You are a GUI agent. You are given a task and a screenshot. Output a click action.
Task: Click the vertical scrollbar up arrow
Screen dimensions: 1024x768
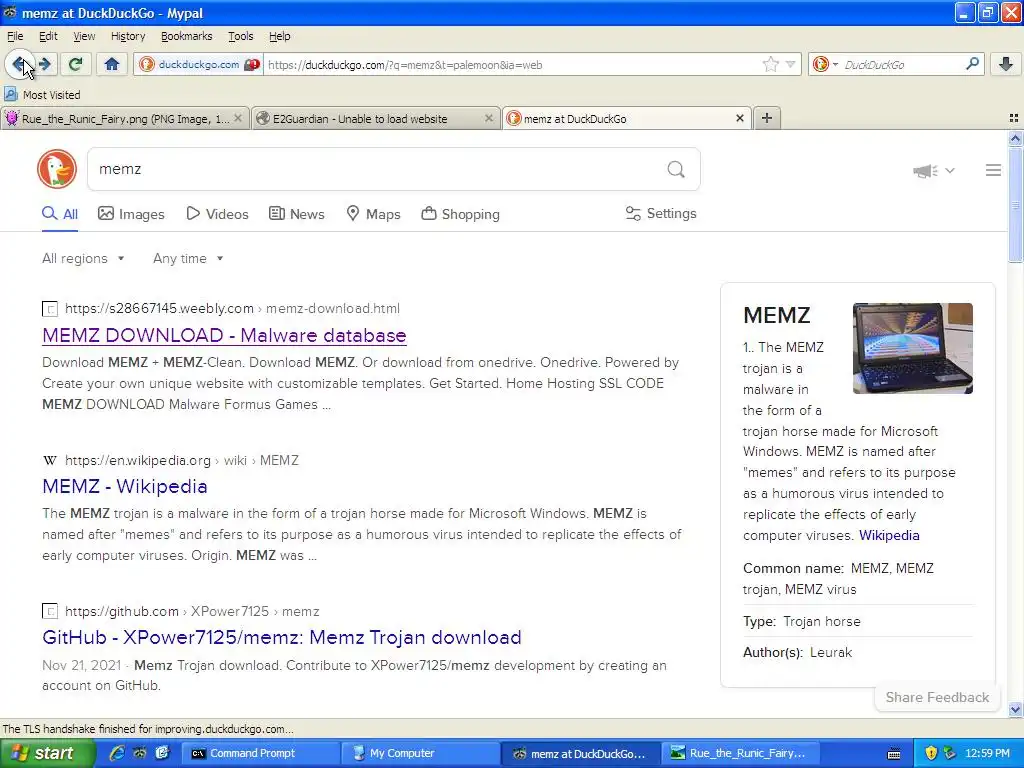(x=1015, y=138)
